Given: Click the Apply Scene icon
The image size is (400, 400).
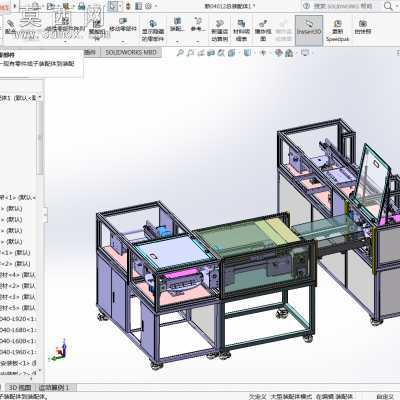Looking at the screenshot, I should [x=289, y=53].
